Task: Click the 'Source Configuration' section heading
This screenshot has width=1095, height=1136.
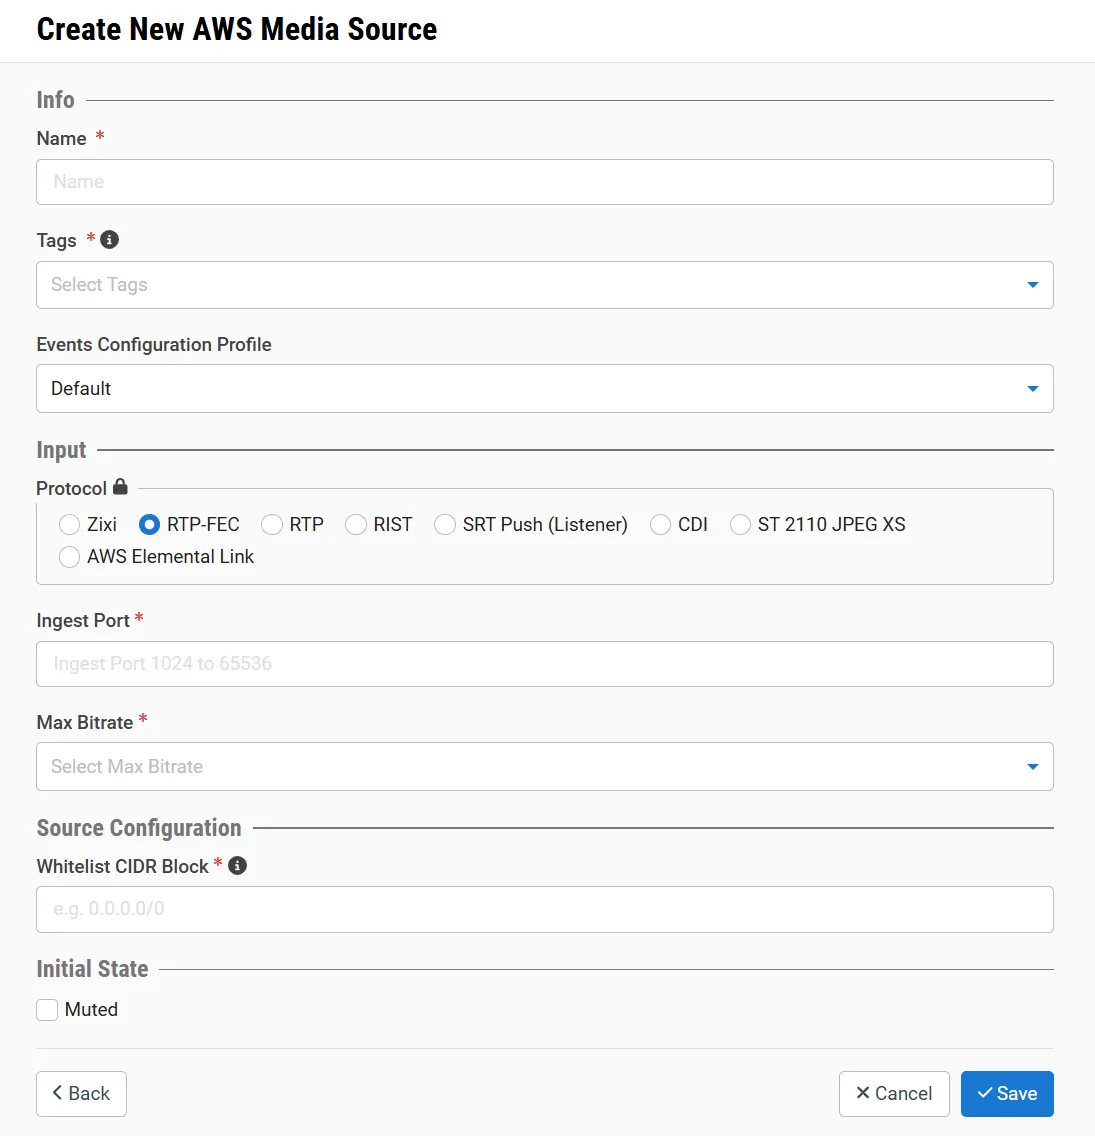Action: pyautogui.click(x=139, y=828)
